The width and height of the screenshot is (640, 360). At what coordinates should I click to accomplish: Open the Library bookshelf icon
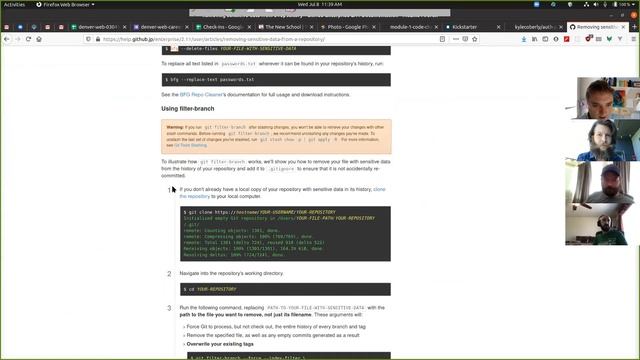[x=534, y=39]
